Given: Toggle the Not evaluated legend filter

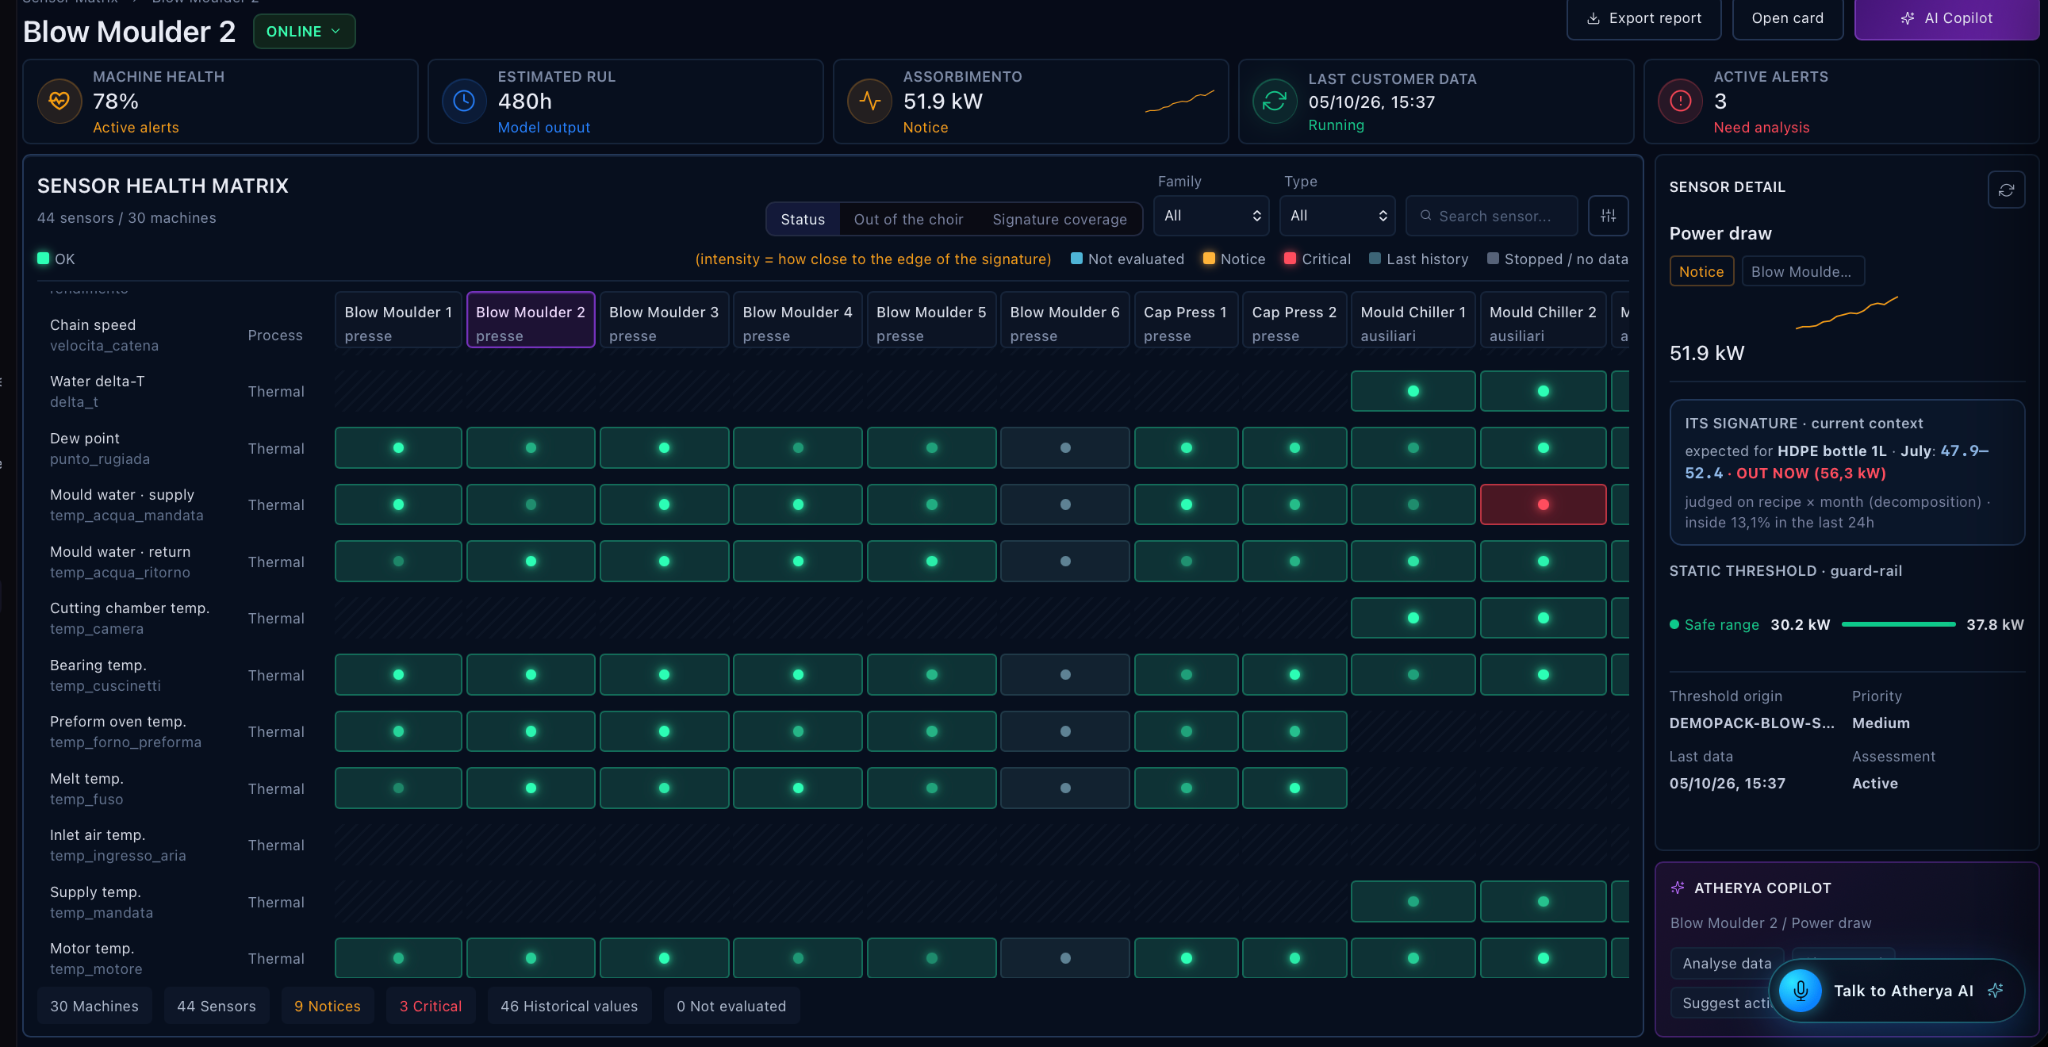Looking at the screenshot, I should pos(1127,259).
